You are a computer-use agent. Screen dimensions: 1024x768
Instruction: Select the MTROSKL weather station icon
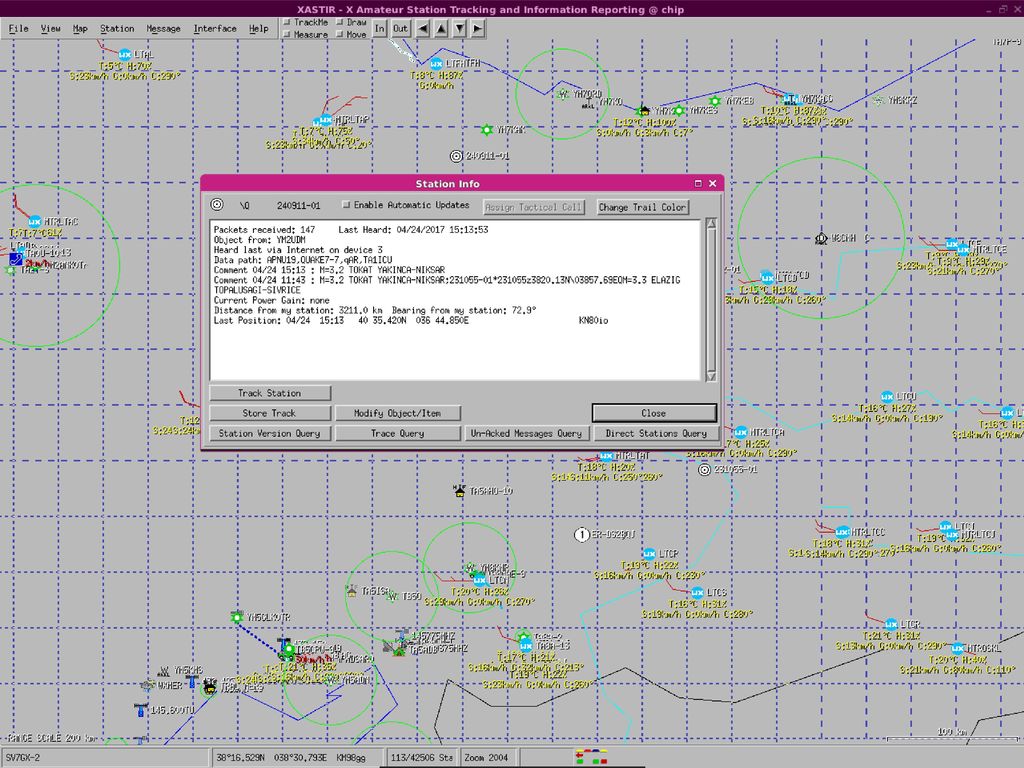957,648
